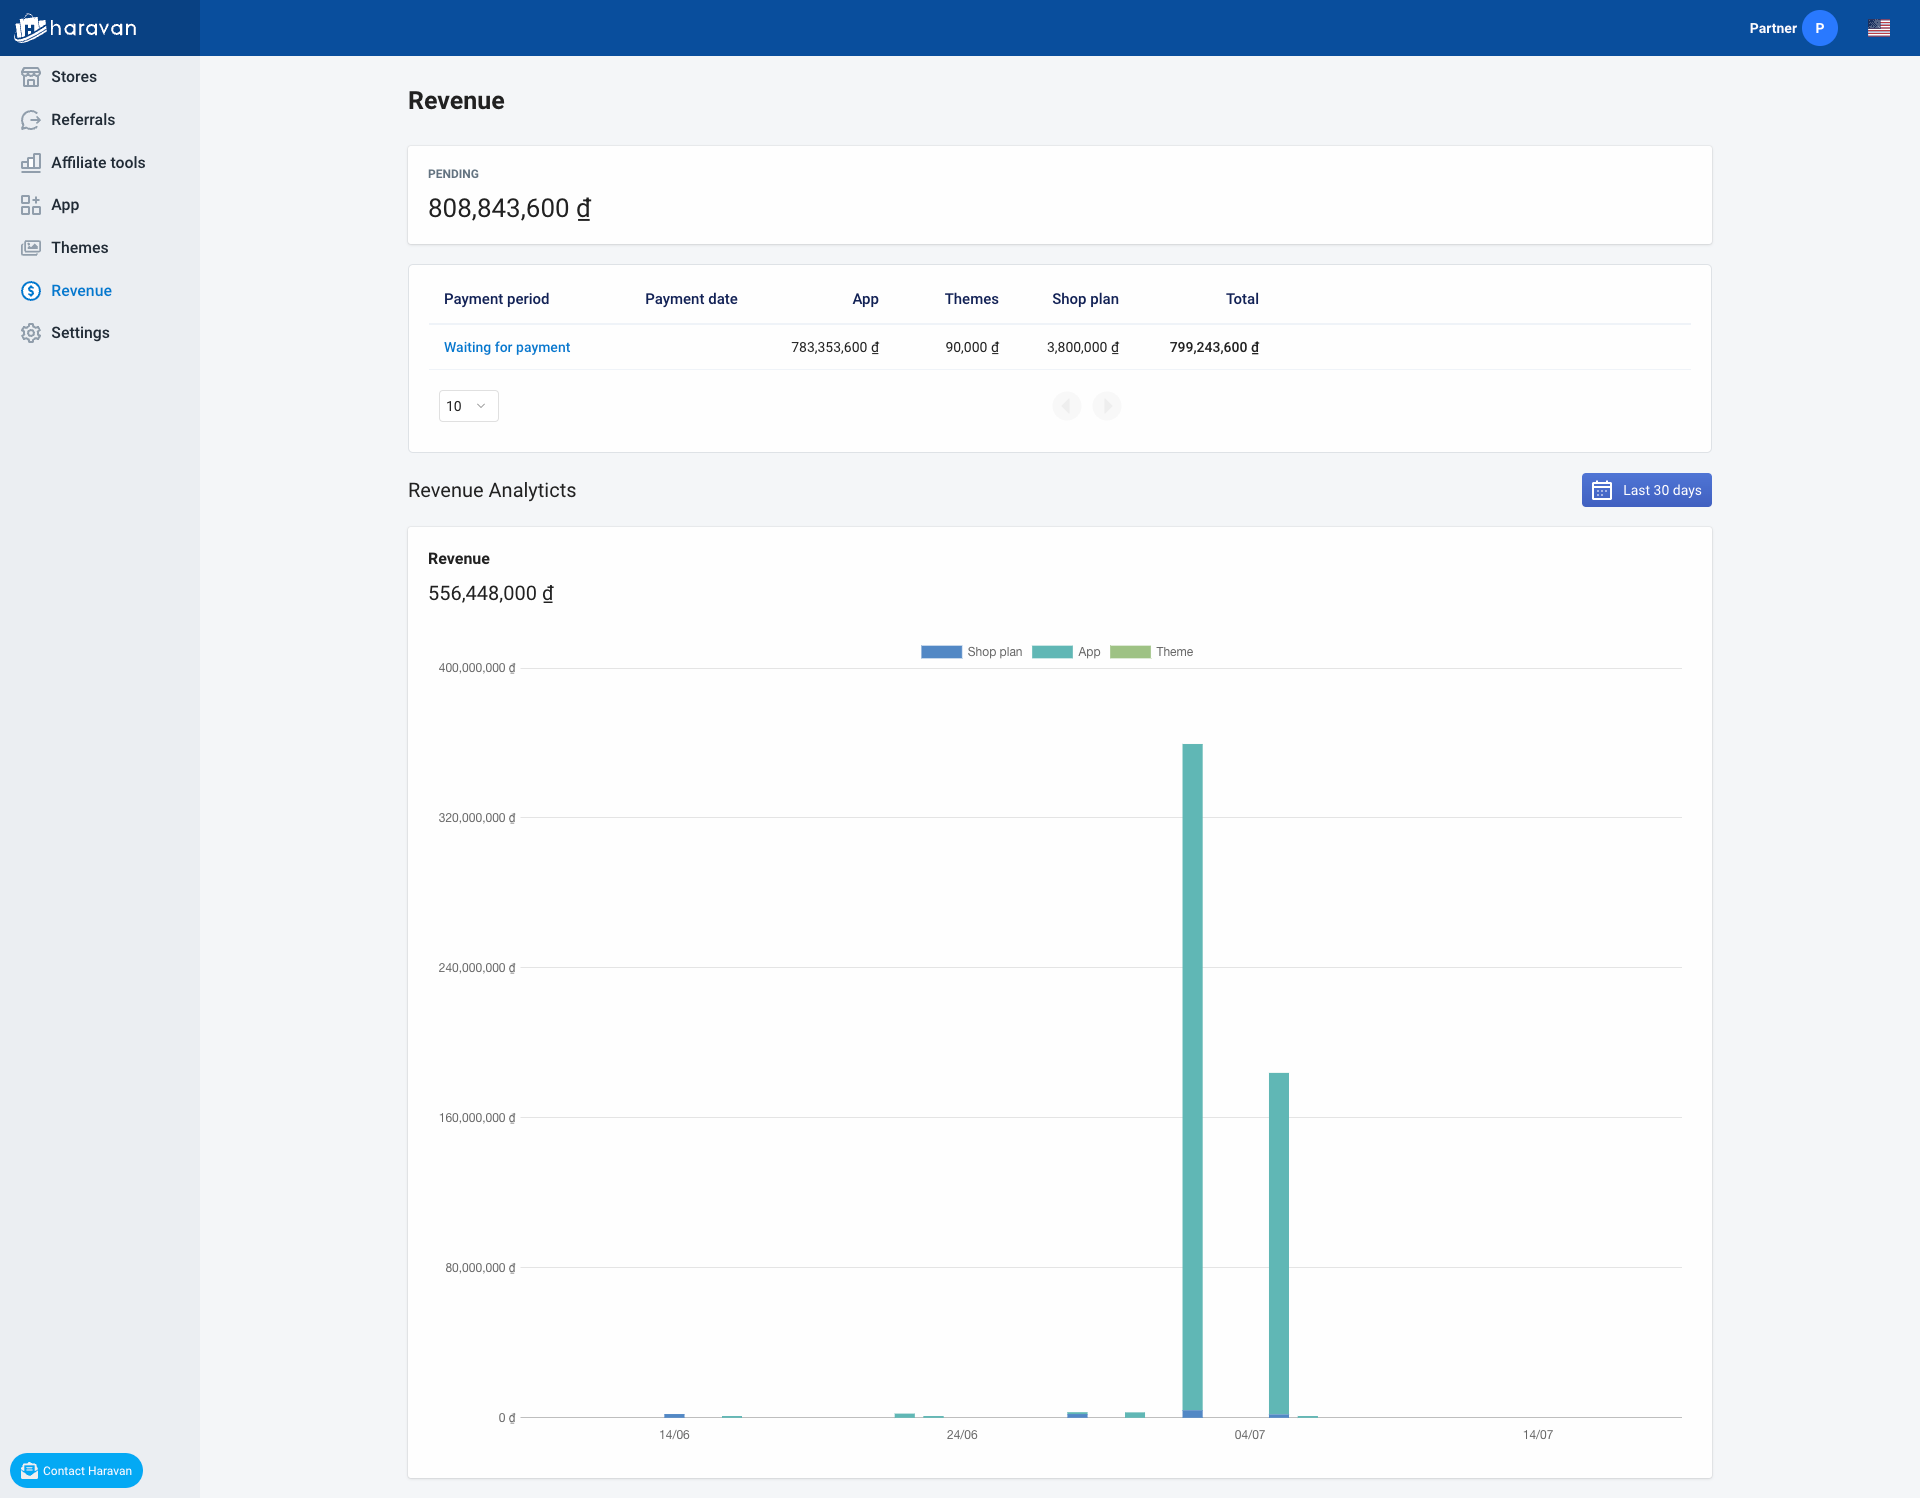The width and height of the screenshot is (1920, 1498).
Task: Toggle Shop plan legend series
Action: (971, 652)
